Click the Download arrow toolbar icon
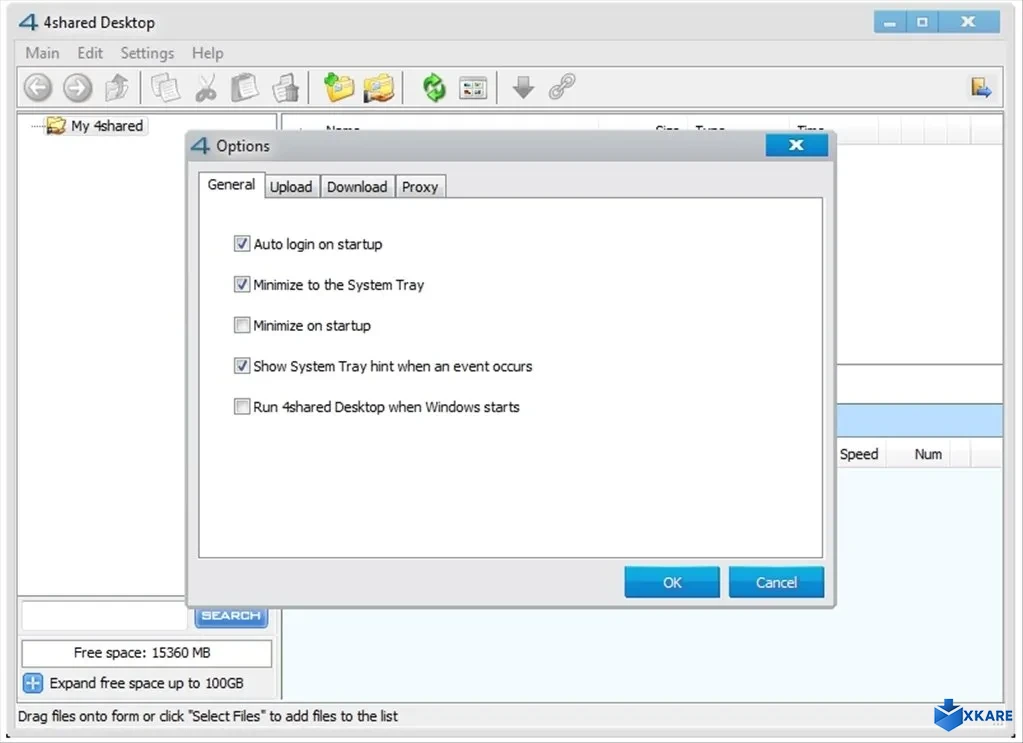The height and width of the screenshot is (743, 1023). 523,87
